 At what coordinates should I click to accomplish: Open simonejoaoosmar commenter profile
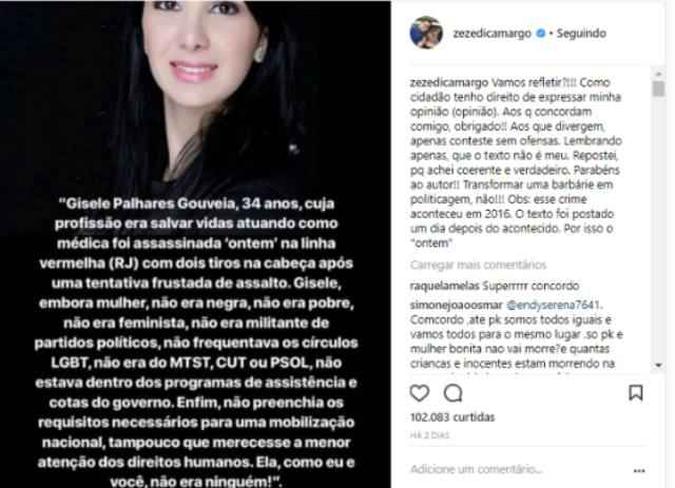point(456,305)
